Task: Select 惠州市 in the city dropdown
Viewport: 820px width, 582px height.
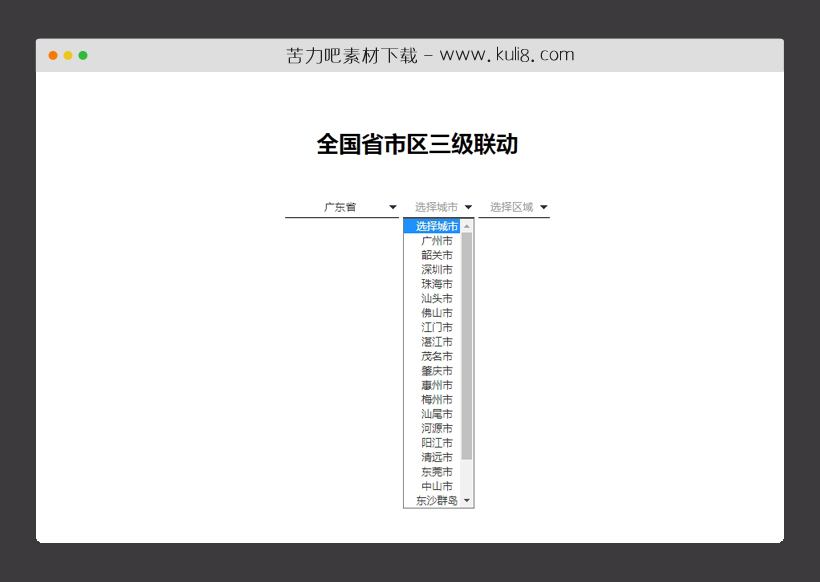Action: click(435, 384)
